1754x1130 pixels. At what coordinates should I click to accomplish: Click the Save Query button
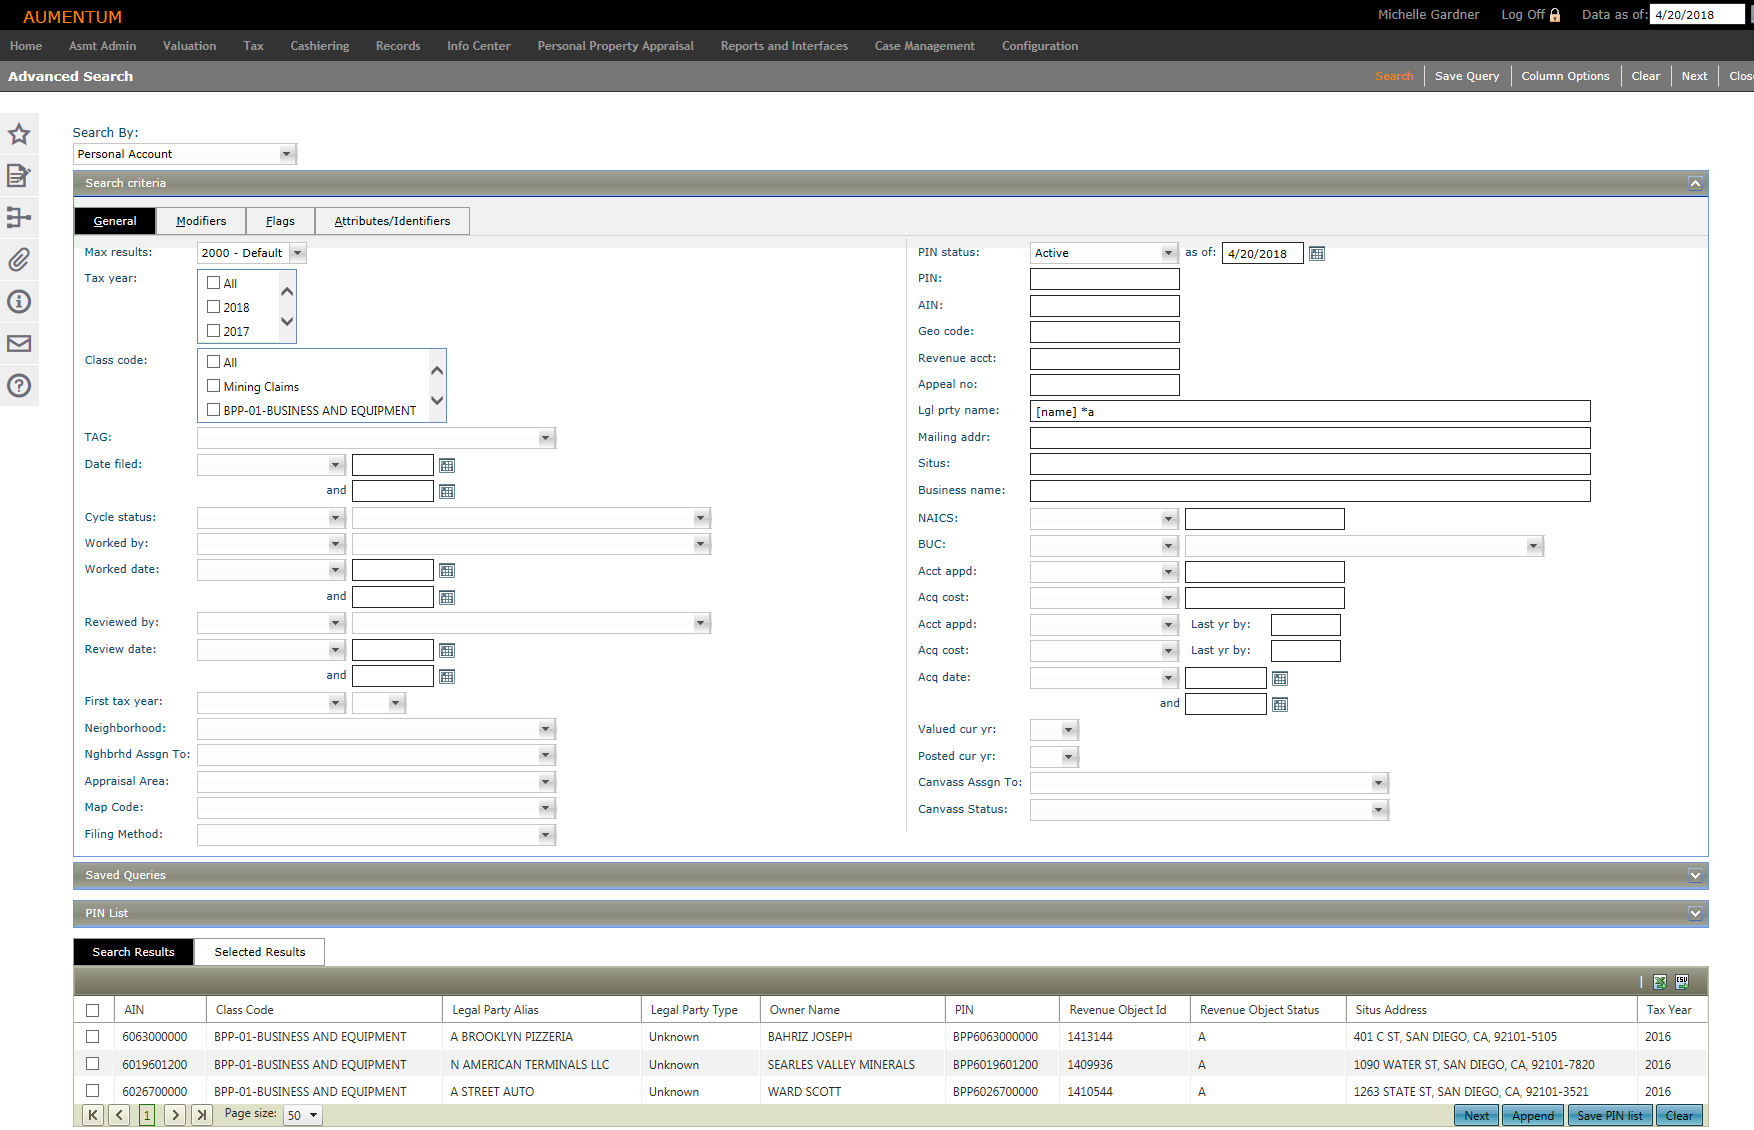pyautogui.click(x=1466, y=76)
